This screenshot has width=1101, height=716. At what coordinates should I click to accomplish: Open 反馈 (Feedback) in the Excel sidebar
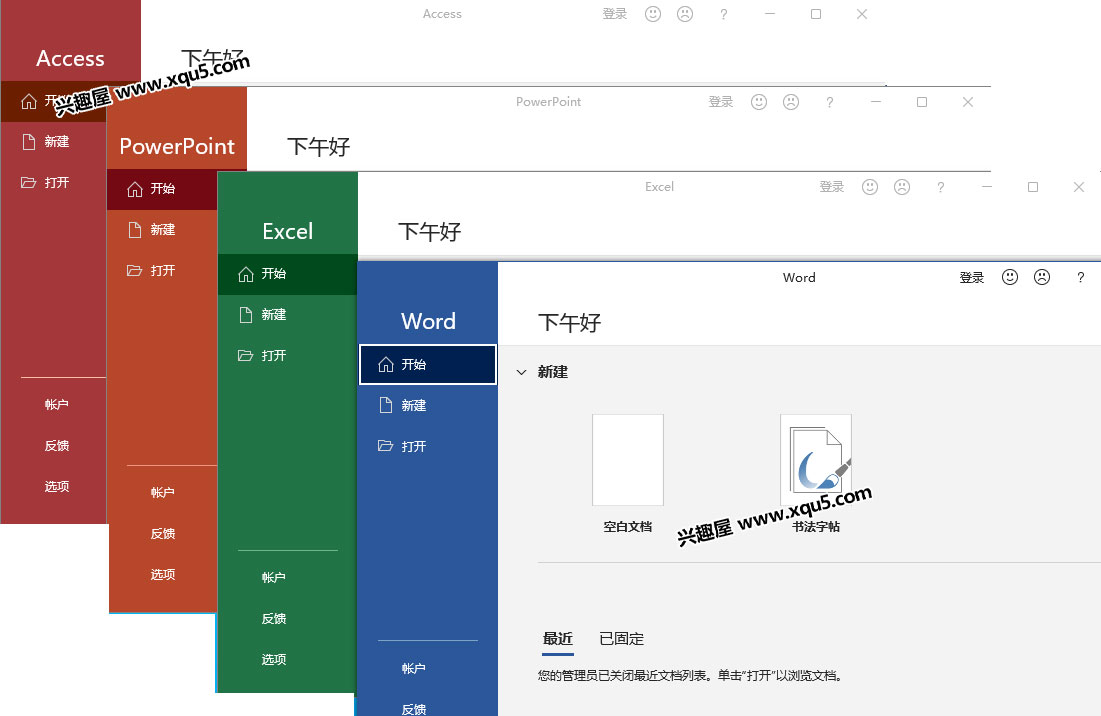point(274,618)
